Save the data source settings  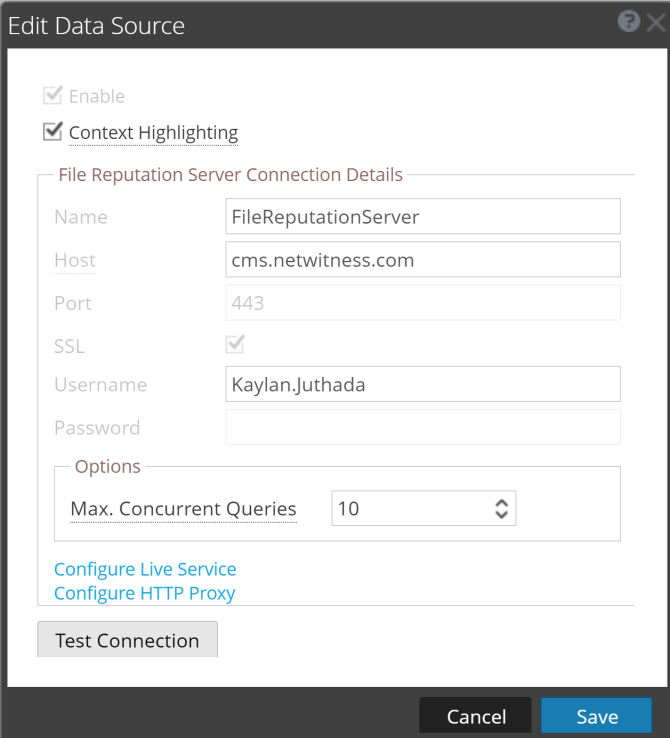tap(597, 717)
